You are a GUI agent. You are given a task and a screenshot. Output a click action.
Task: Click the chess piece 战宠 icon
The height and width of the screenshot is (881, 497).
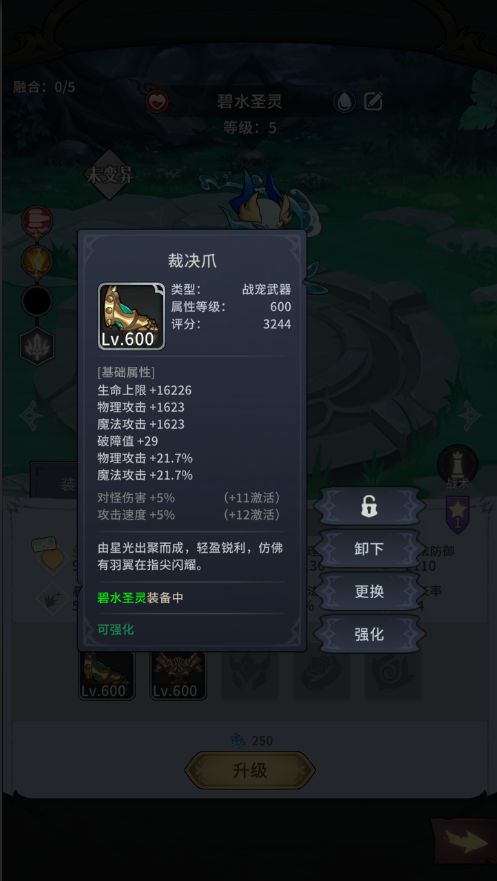coord(458,466)
